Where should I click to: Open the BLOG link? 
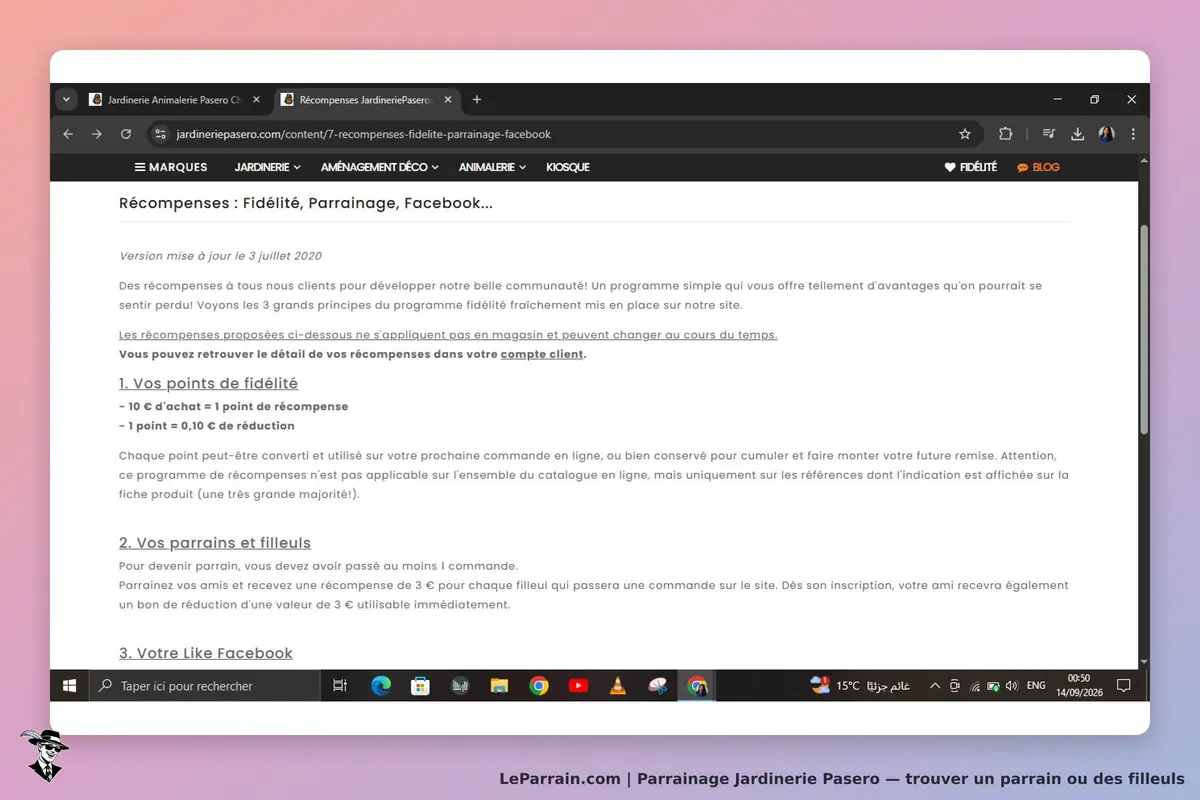pyautogui.click(x=1038, y=167)
